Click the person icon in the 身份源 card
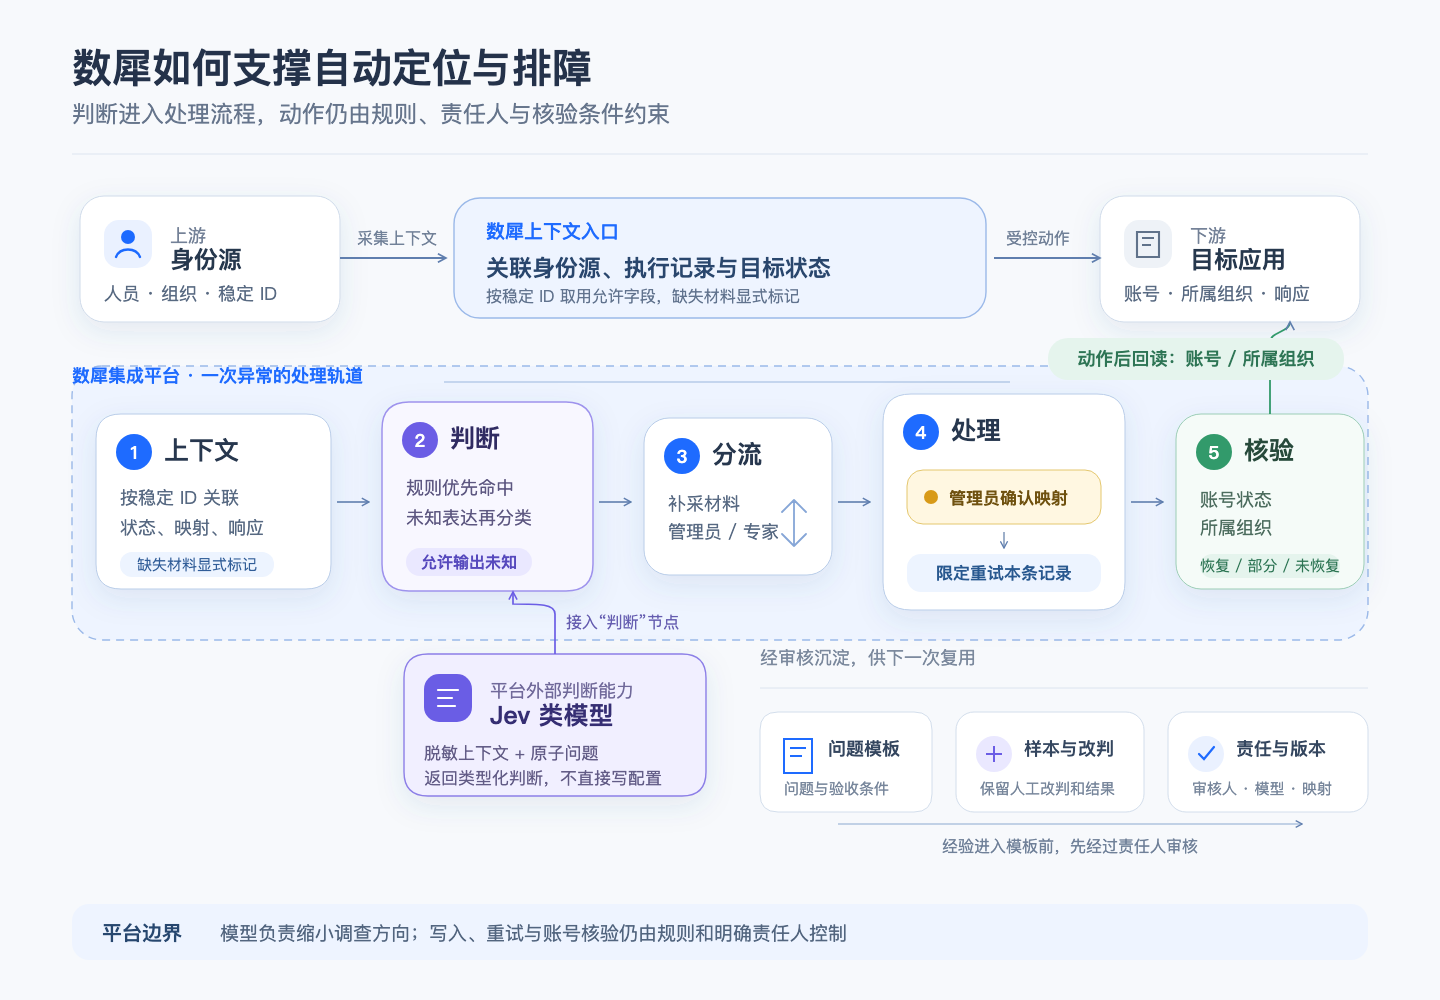The width and height of the screenshot is (1440, 1000). pos(128,244)
